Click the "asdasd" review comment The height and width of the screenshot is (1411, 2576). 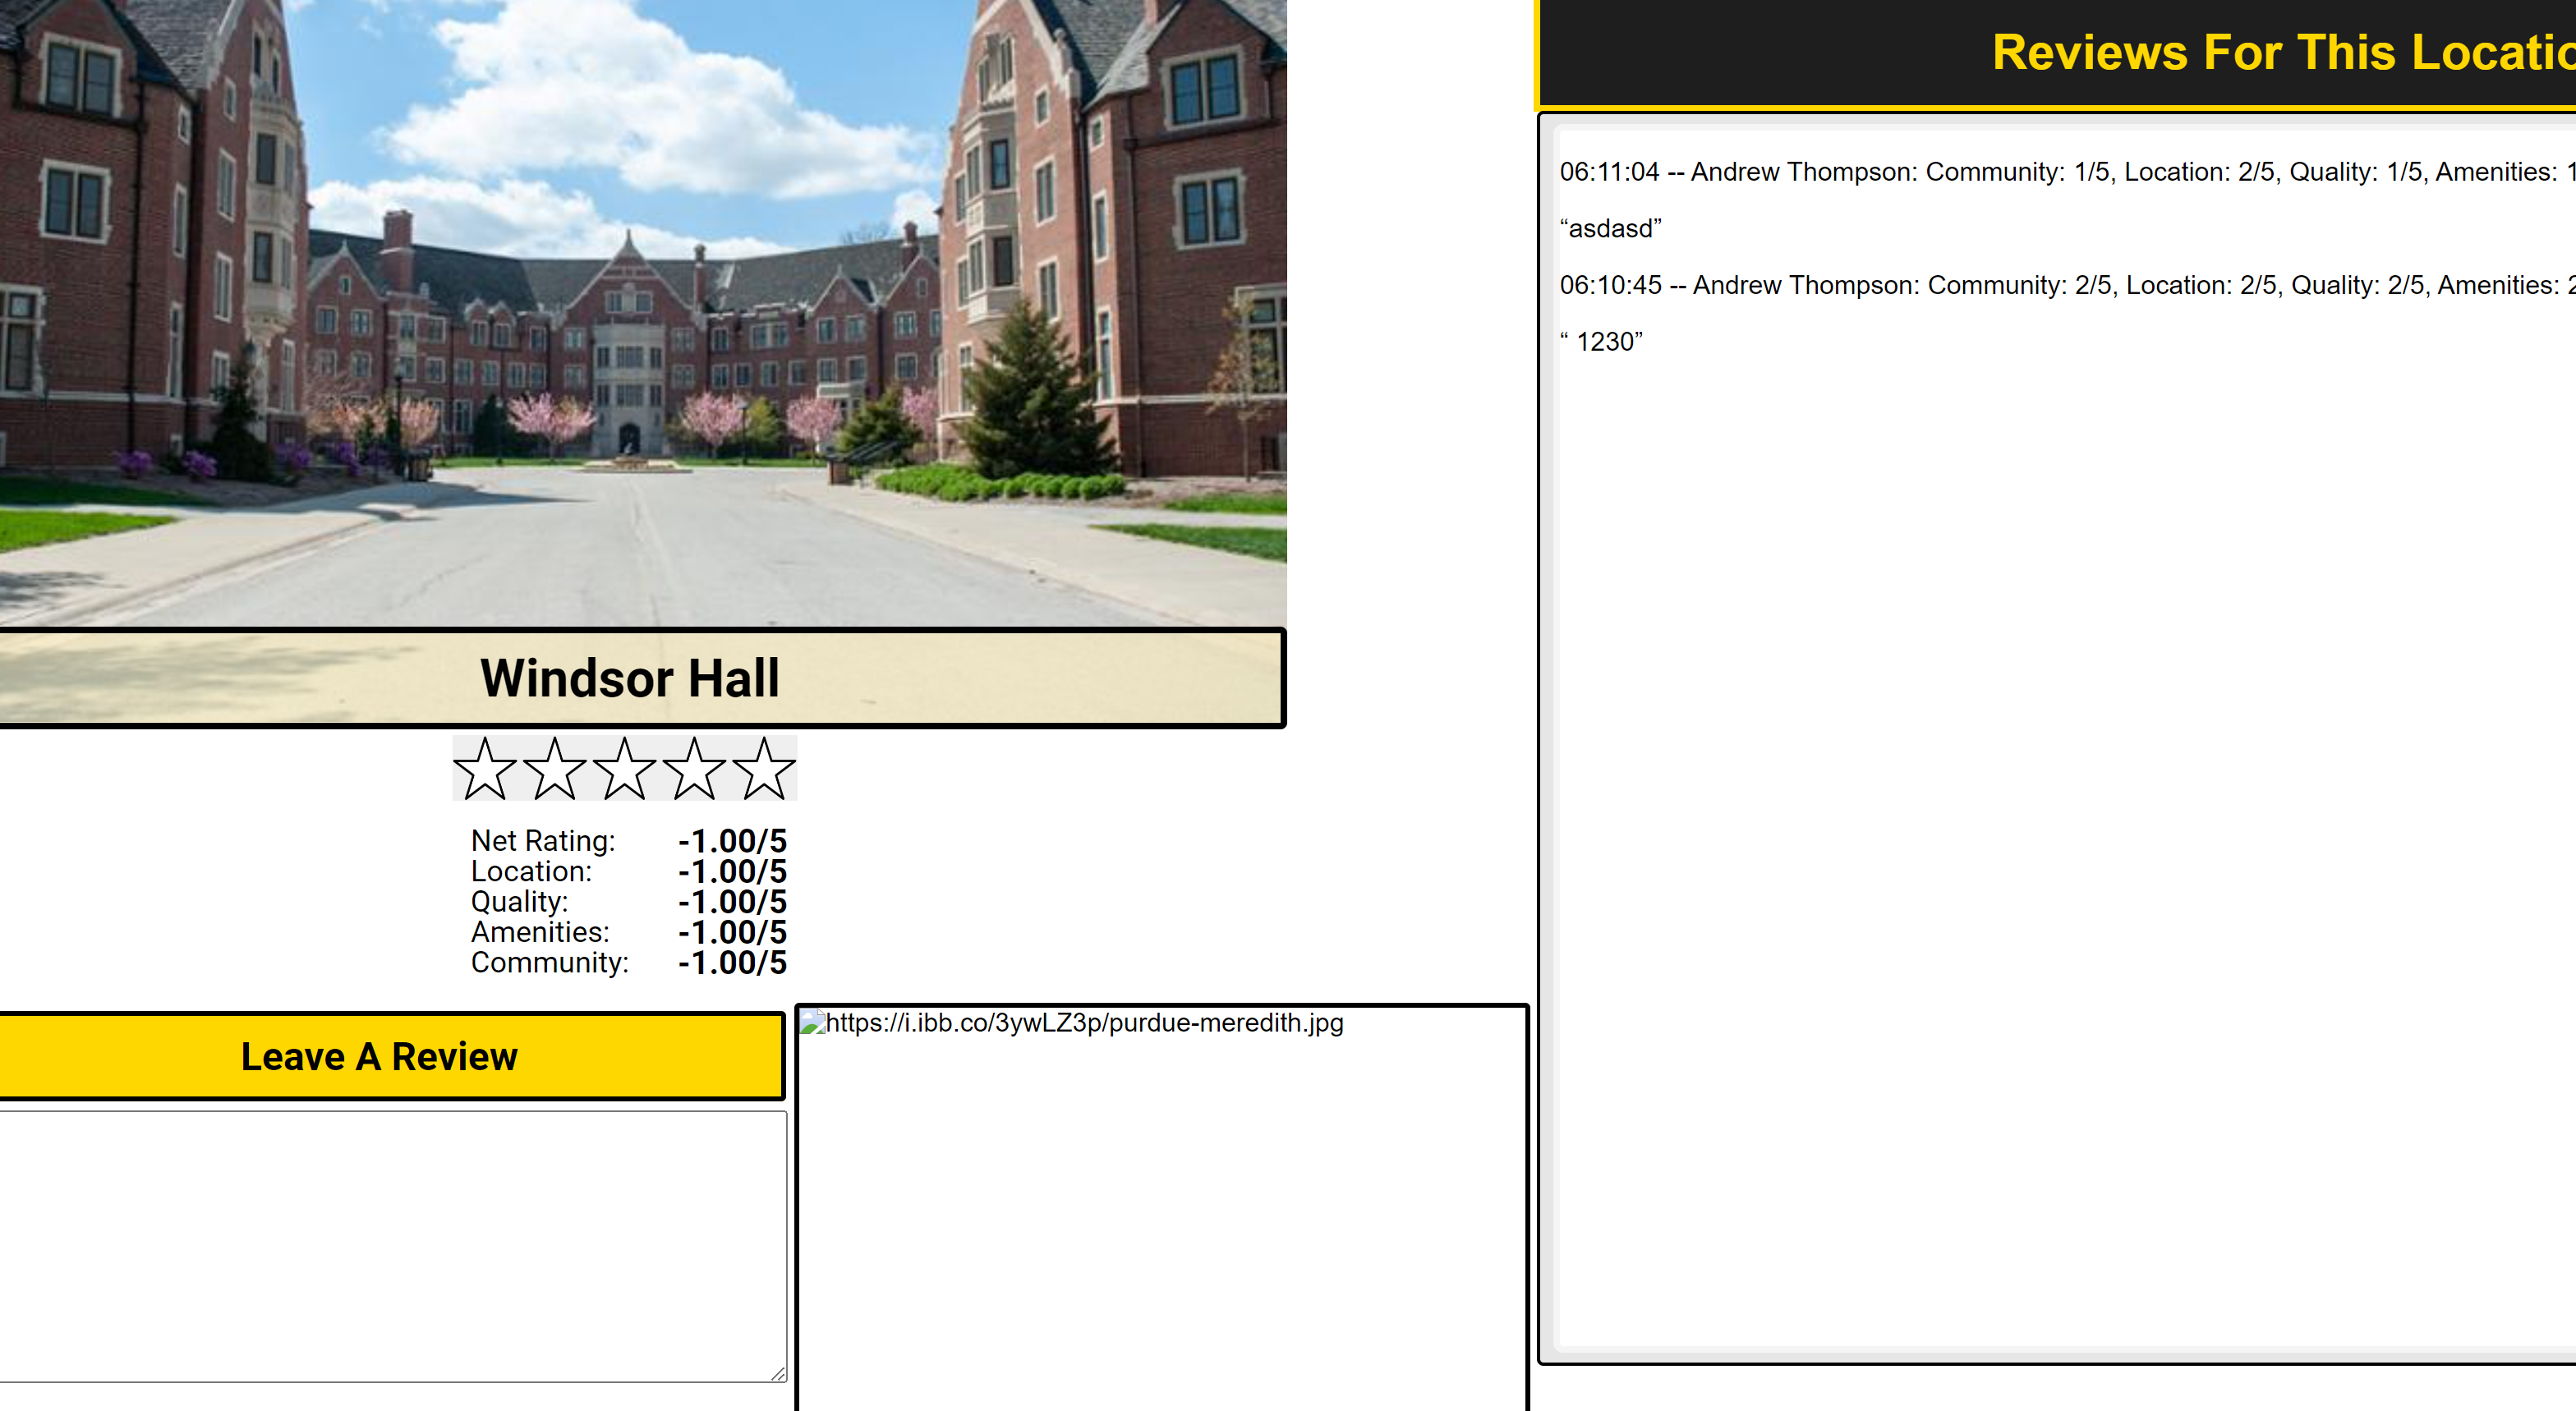tap(1610, 229)
